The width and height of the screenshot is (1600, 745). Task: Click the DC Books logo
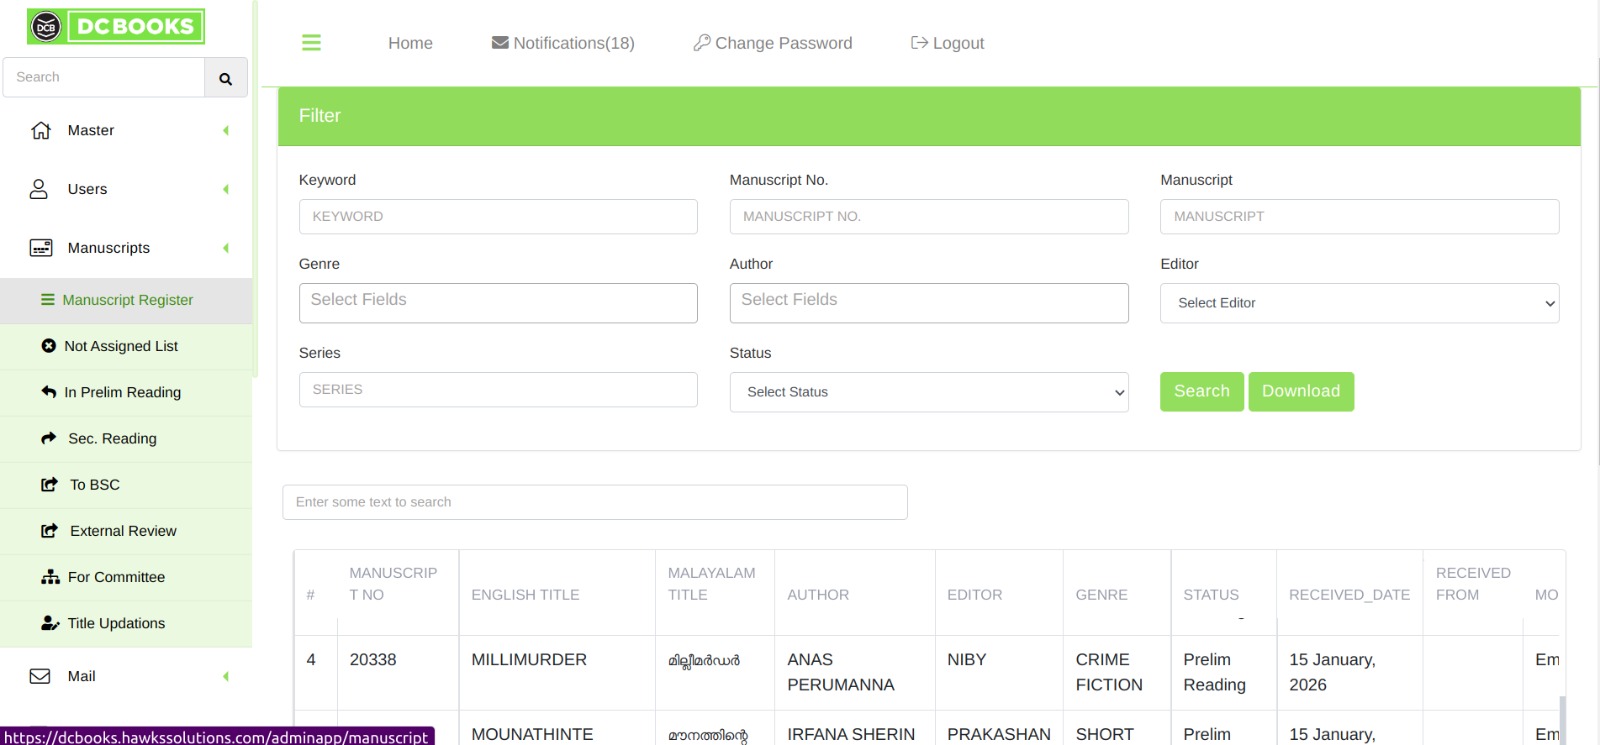pos(116,27)
